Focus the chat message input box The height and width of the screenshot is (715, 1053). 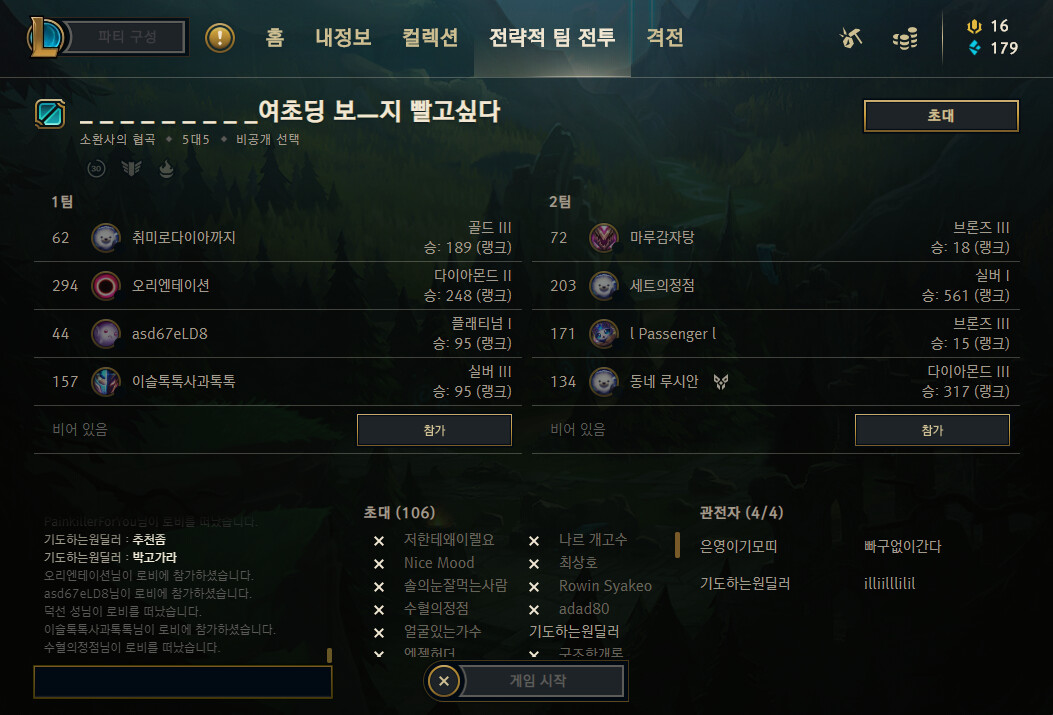click(x=183, y=682)
